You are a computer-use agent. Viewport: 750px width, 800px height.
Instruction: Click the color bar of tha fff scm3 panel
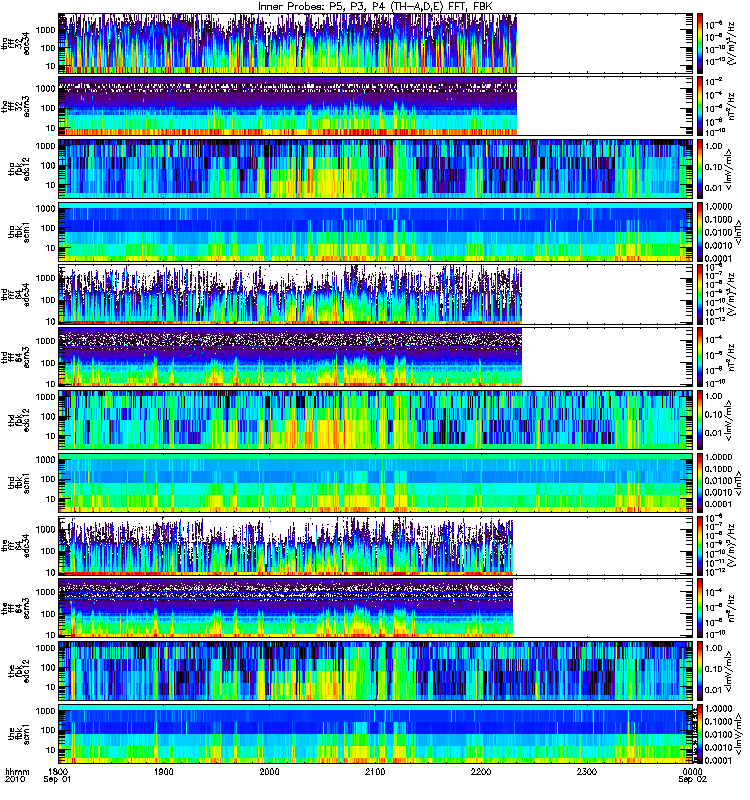(701, 106)
